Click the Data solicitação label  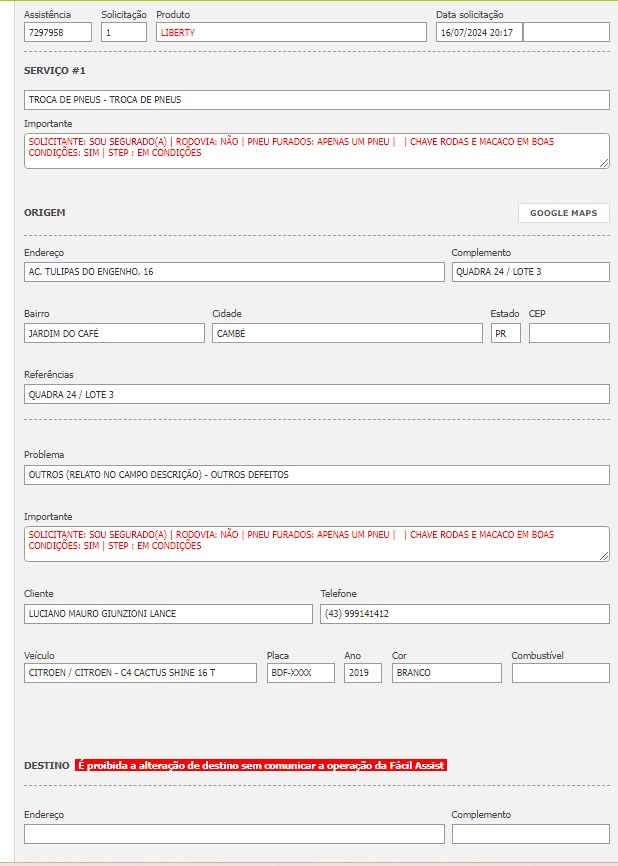pos(469,15)
